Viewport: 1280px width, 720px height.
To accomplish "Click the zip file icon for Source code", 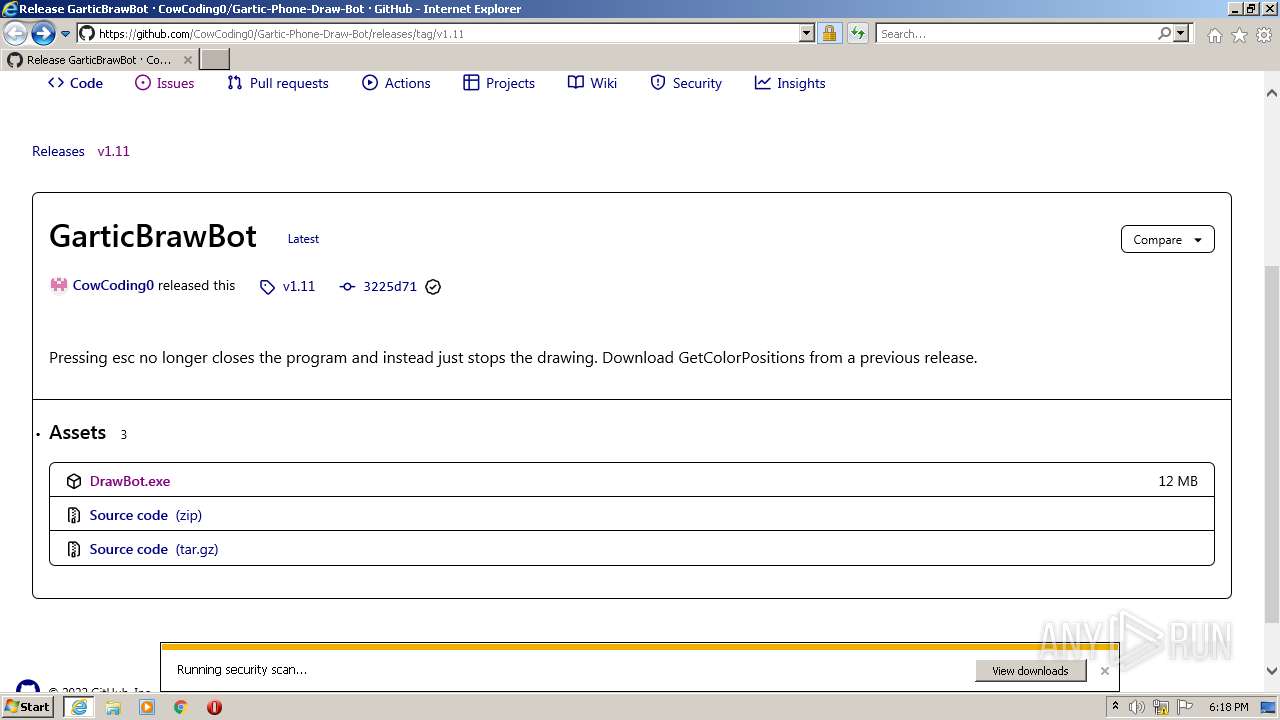I will coord(74,515).
